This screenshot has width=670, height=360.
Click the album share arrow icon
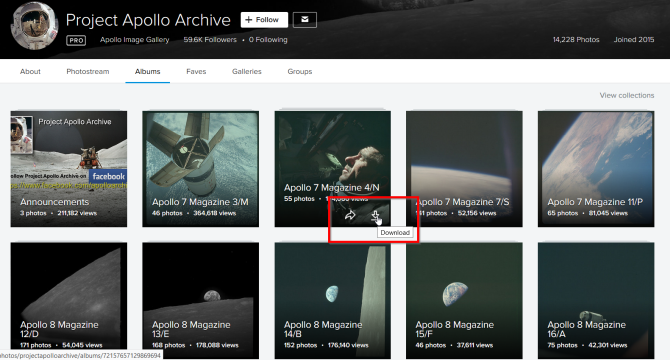350,215
